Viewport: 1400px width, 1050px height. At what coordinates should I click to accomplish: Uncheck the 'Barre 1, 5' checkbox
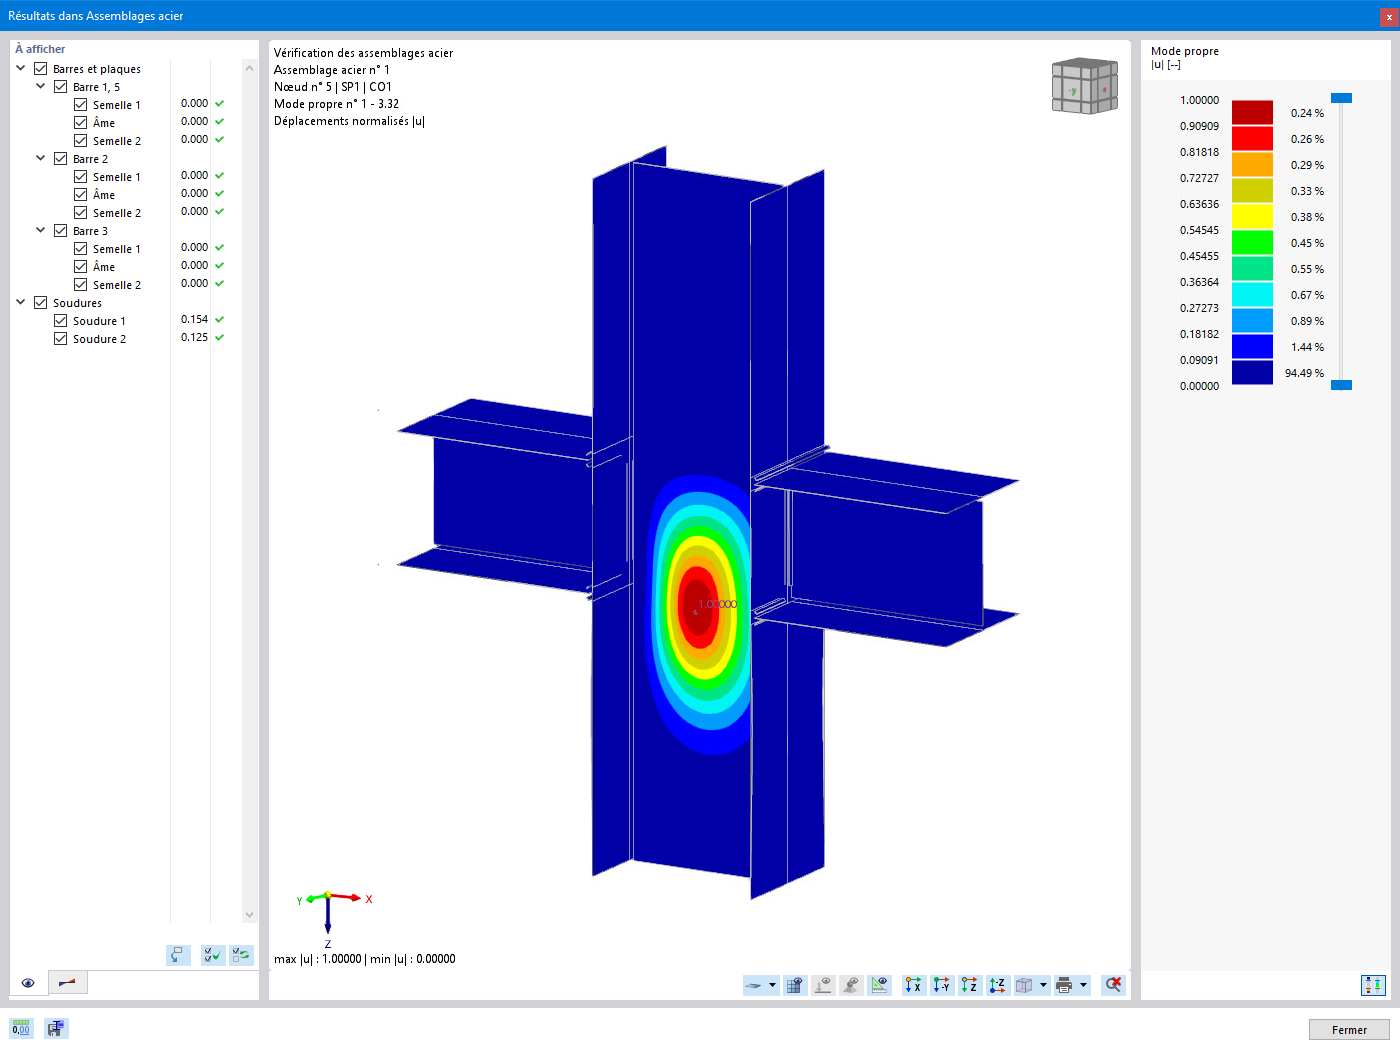(61, 87)
